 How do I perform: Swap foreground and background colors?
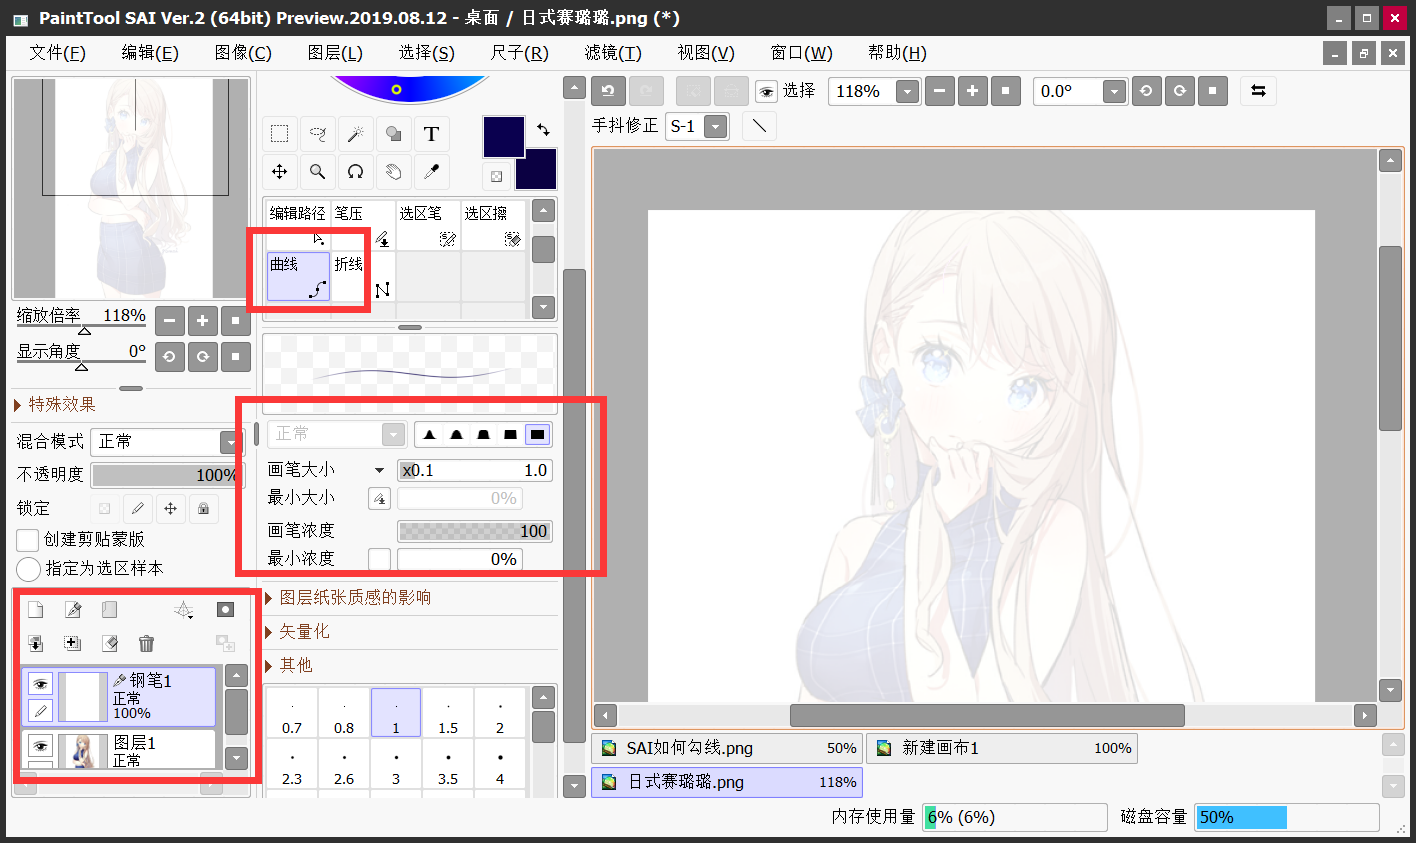point(543,129)
